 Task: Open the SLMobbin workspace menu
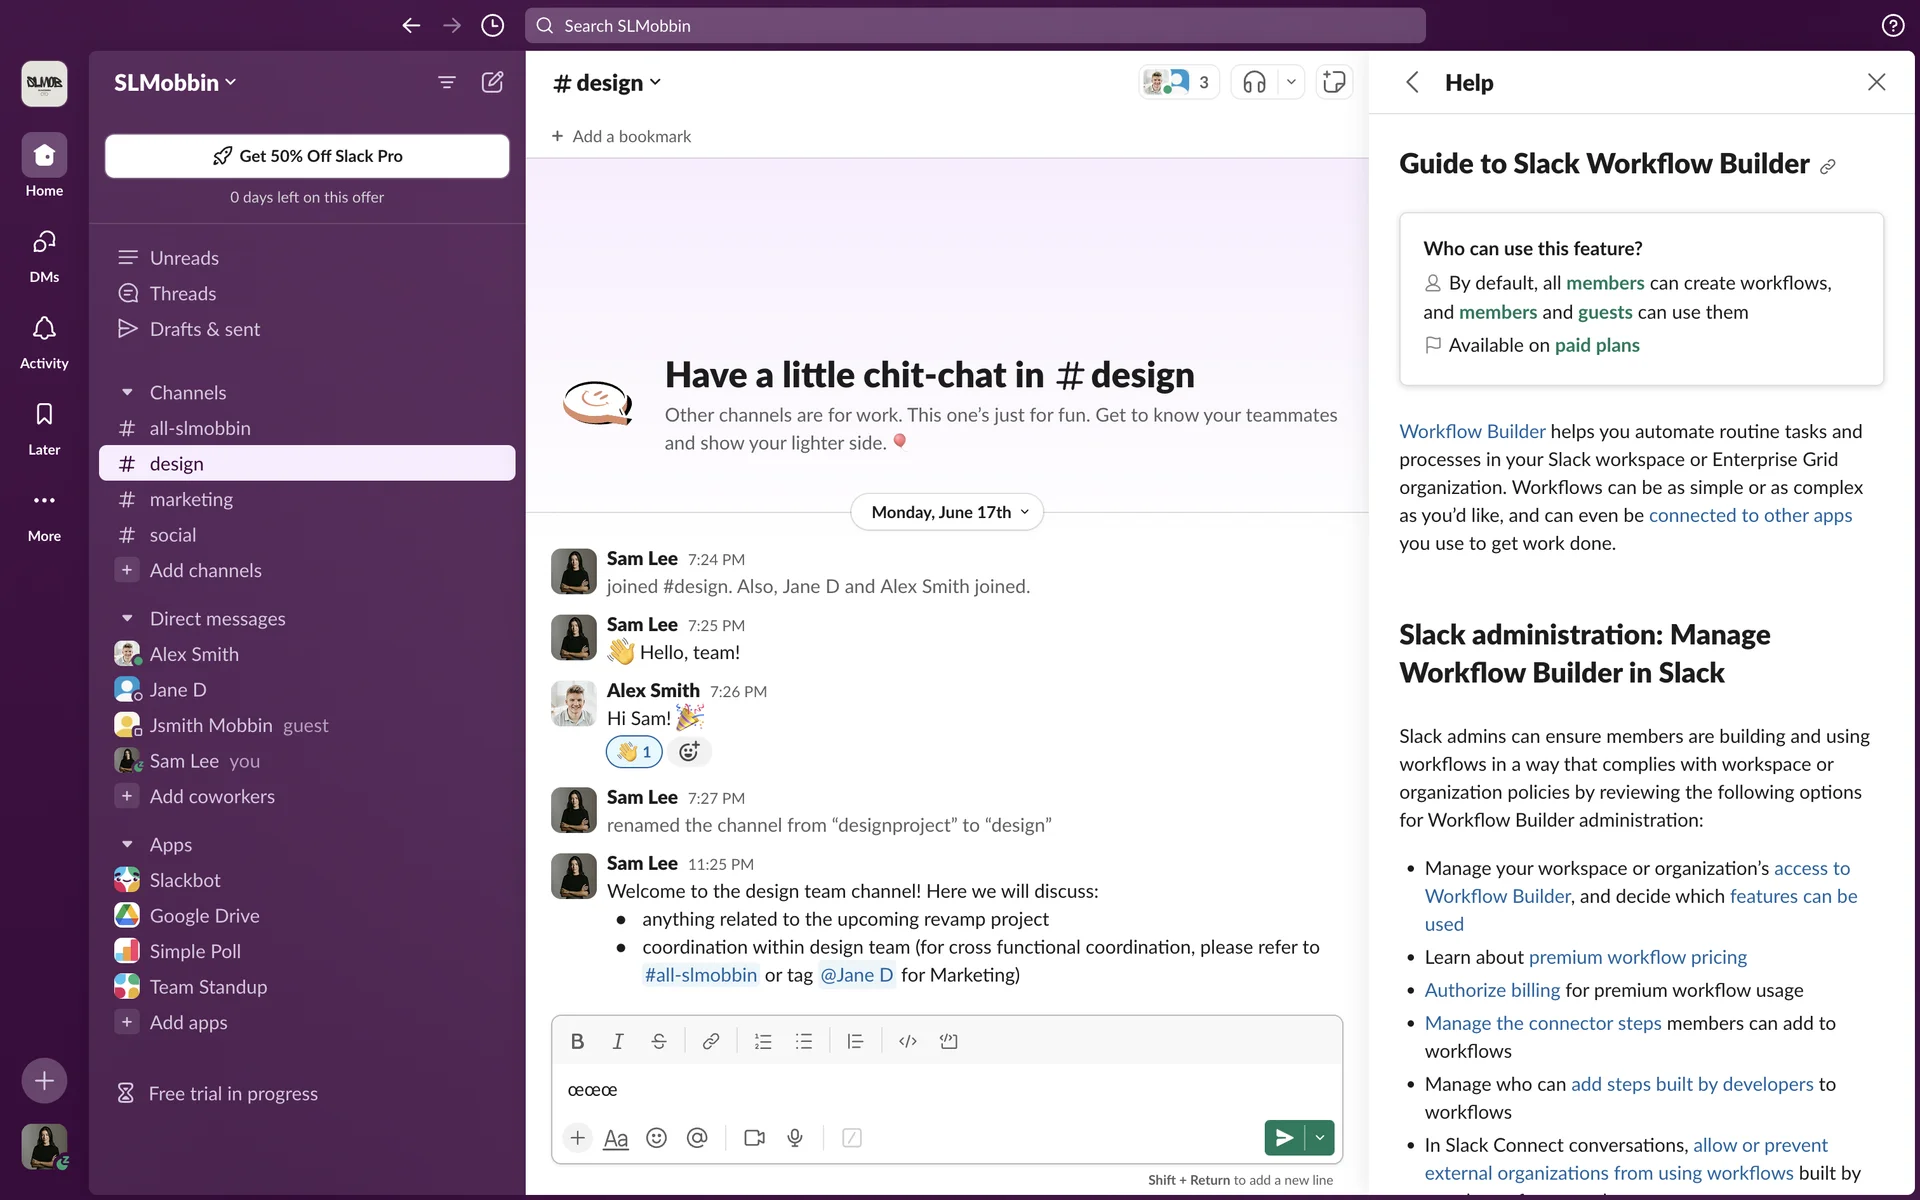pyautogui.click(x=175, y=83)
